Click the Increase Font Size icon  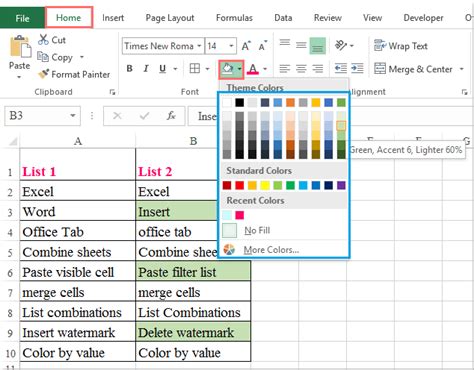click(246, 46)
